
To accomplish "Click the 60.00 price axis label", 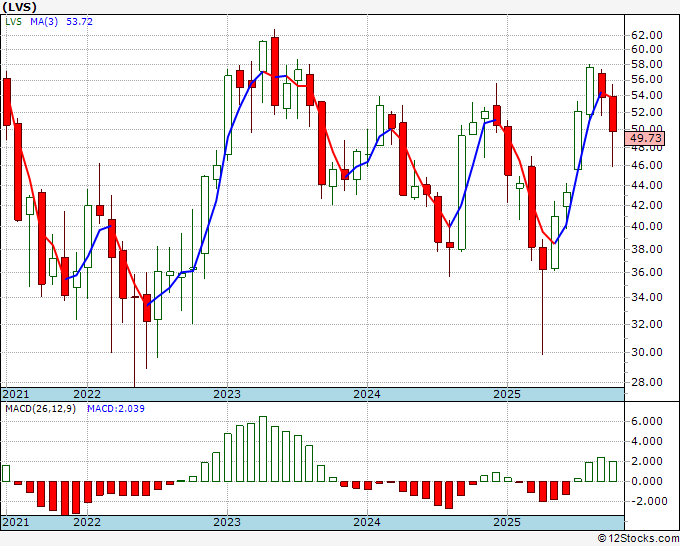I will (647, 49).
